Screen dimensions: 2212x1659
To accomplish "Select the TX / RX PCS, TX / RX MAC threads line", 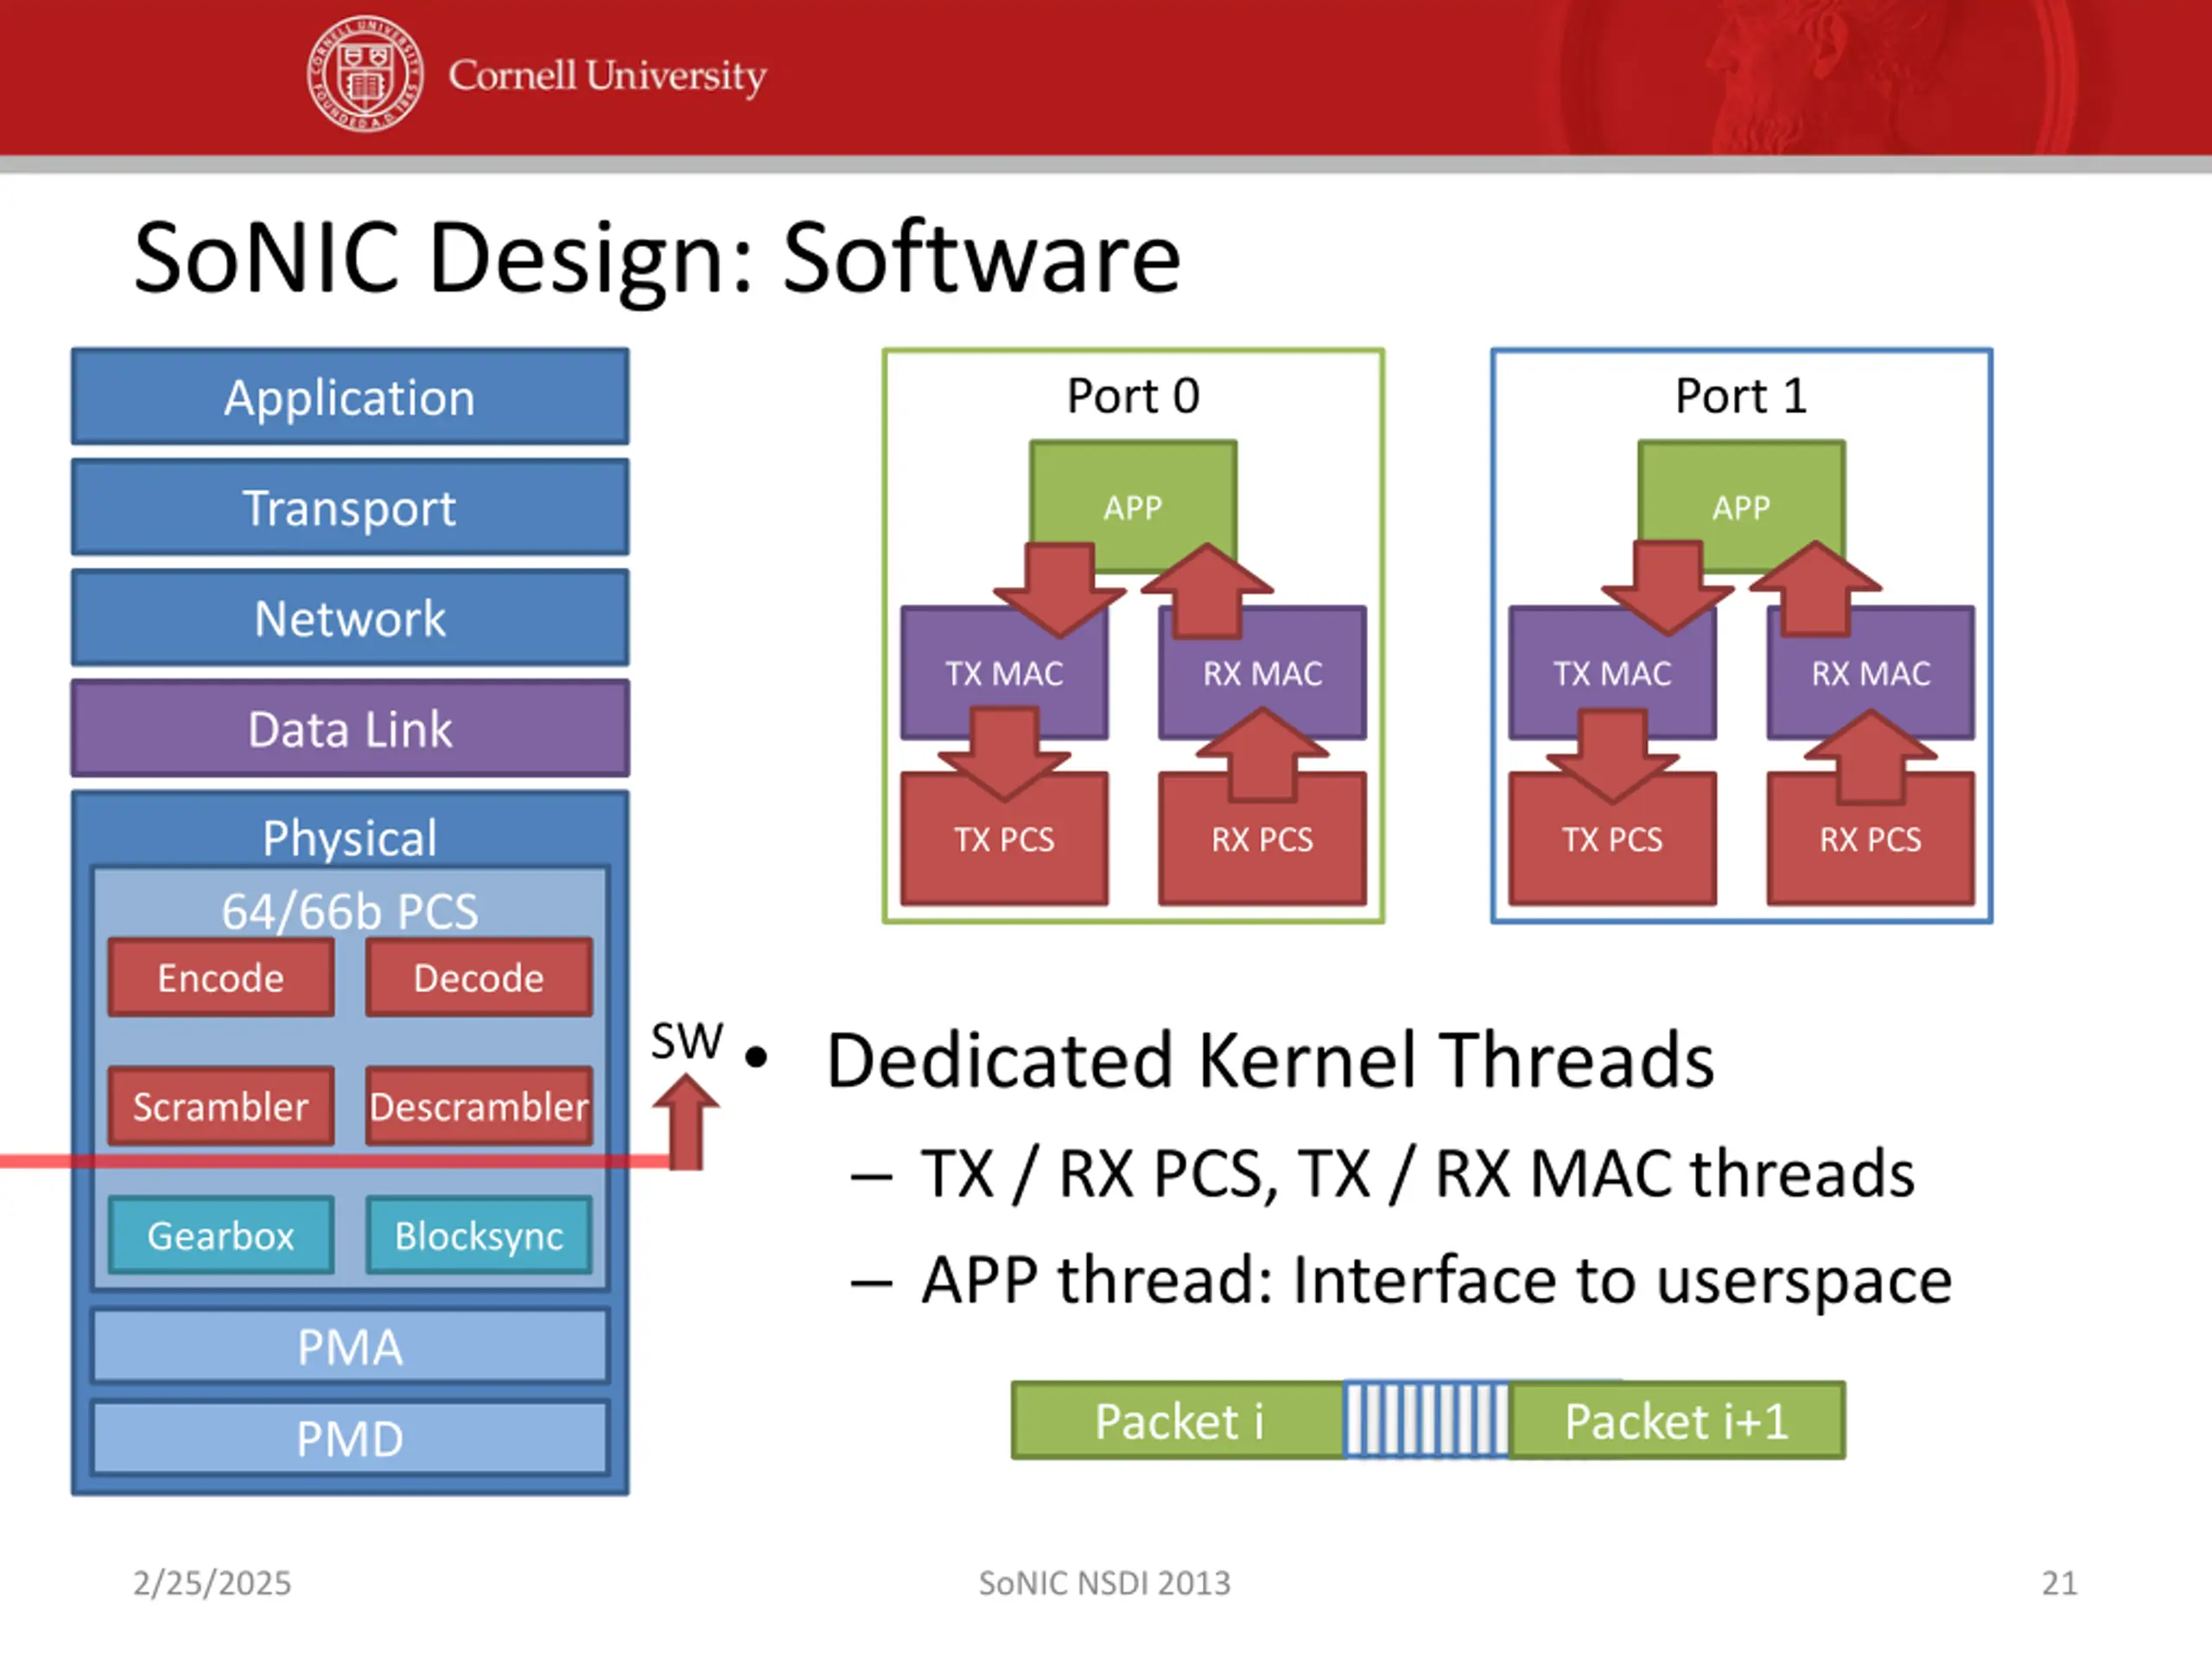I will point(1417,1174).
